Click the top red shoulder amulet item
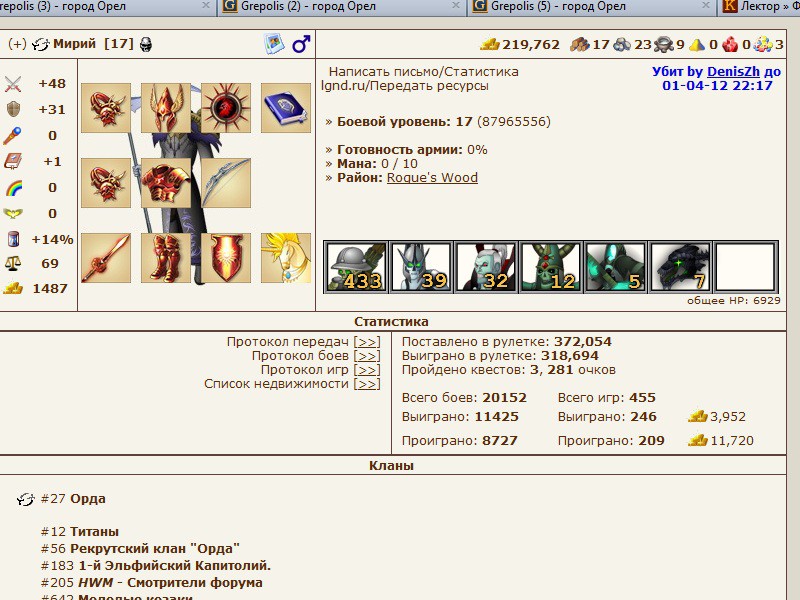 pos(106,108)
